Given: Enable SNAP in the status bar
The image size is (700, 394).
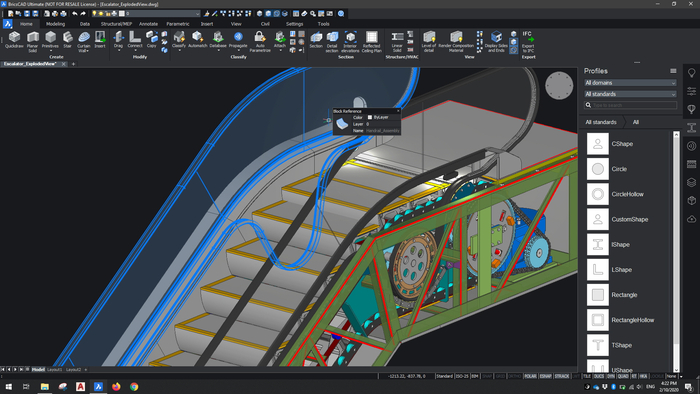Looking at the screenshot, I should point(487,376).
